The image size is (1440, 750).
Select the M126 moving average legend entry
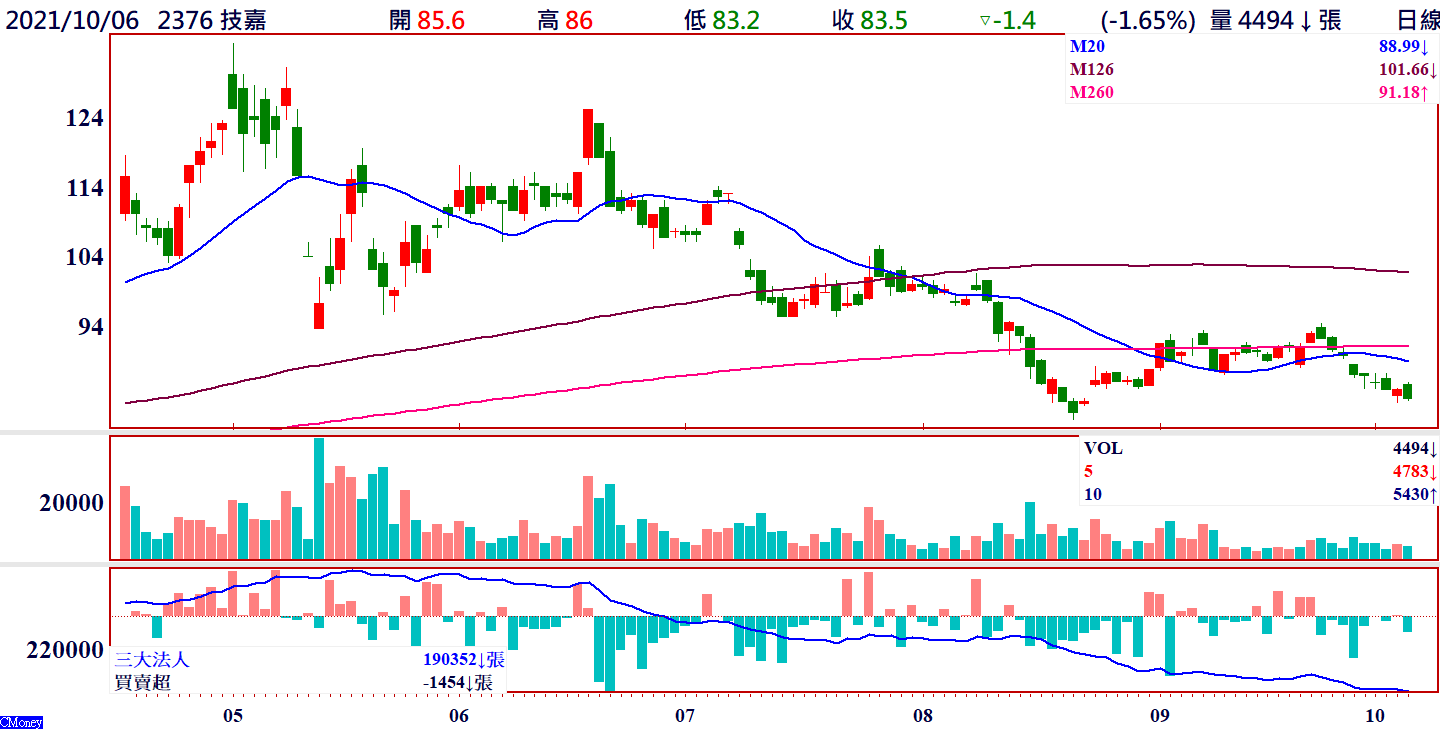click(1091, 70)
